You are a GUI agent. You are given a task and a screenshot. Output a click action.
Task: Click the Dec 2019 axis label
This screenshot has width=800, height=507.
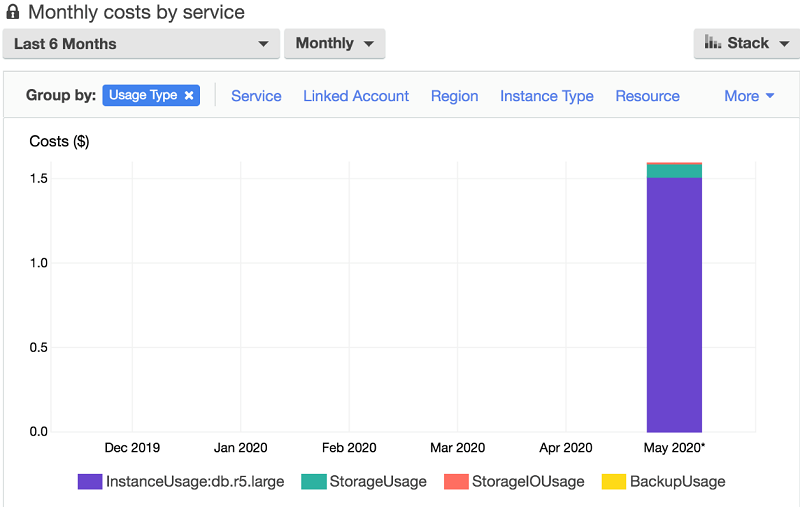click(x=132, y=448)
